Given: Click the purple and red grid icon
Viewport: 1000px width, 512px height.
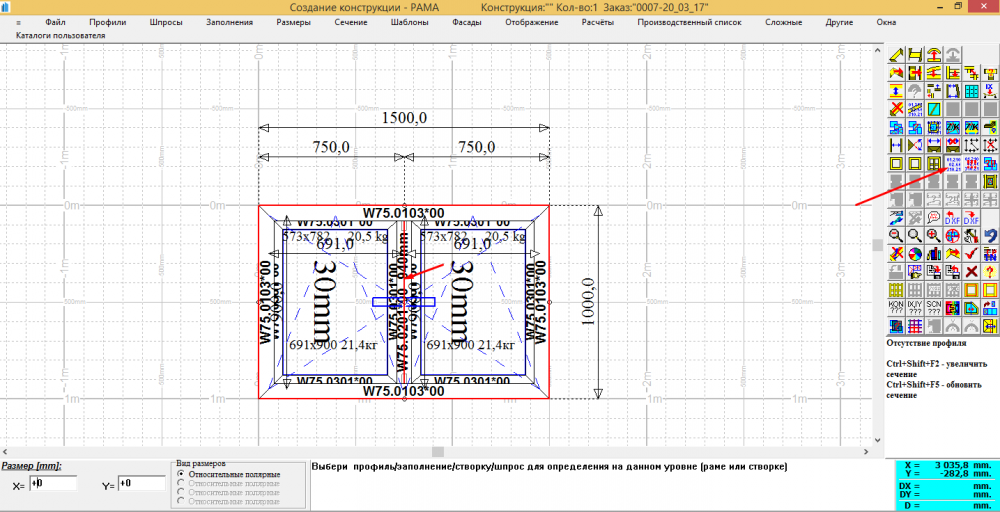Looking at the screenshot, I should click(915, 326).
